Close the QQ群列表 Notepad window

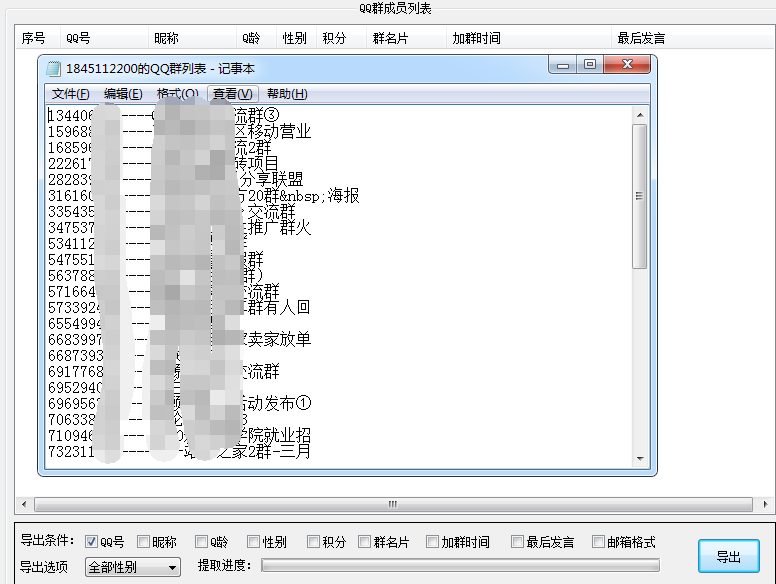click(x=627, y=65)
